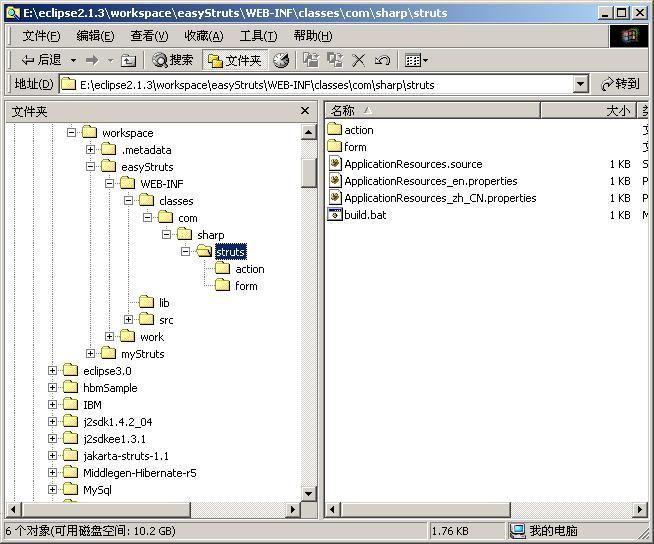Open the Help menu
This screenshot has height=544, width=654.
[313, 36]
